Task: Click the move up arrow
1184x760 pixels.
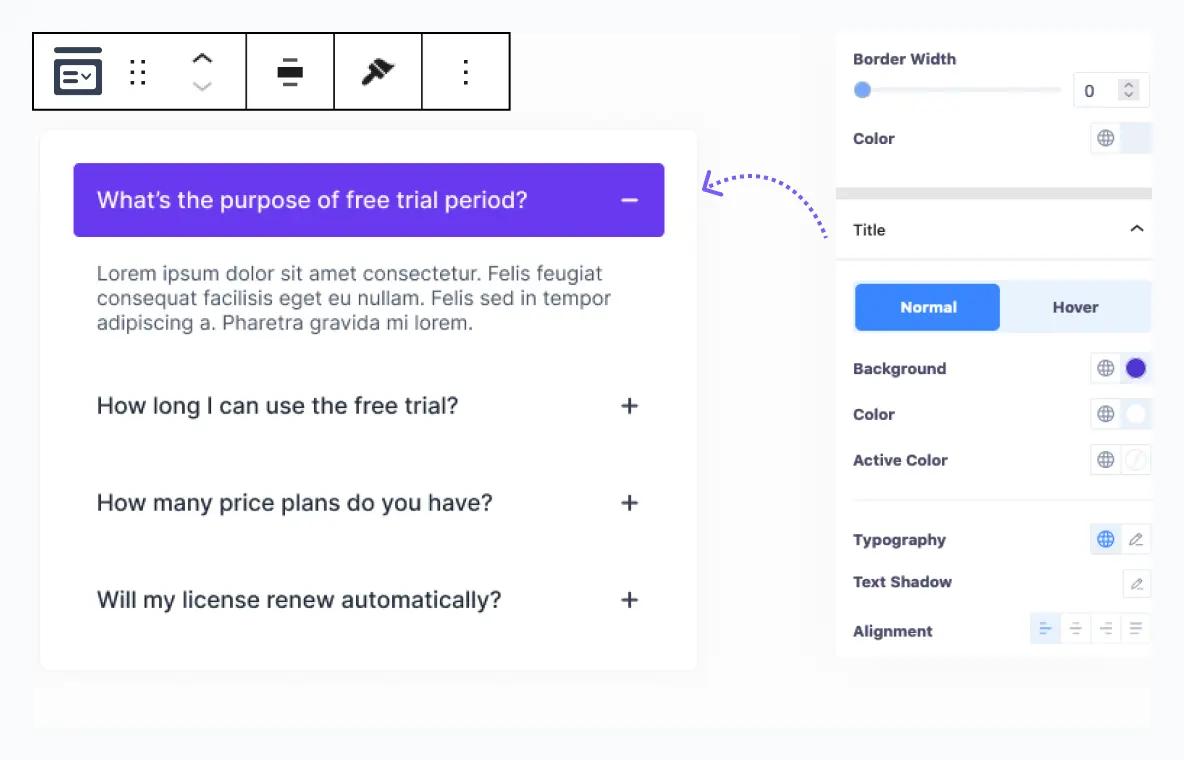Action: pos(202,59)
